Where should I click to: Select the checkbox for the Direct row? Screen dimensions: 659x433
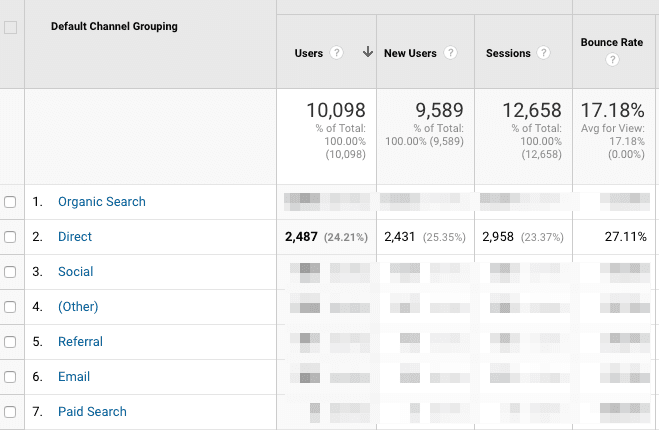(11, 237)
